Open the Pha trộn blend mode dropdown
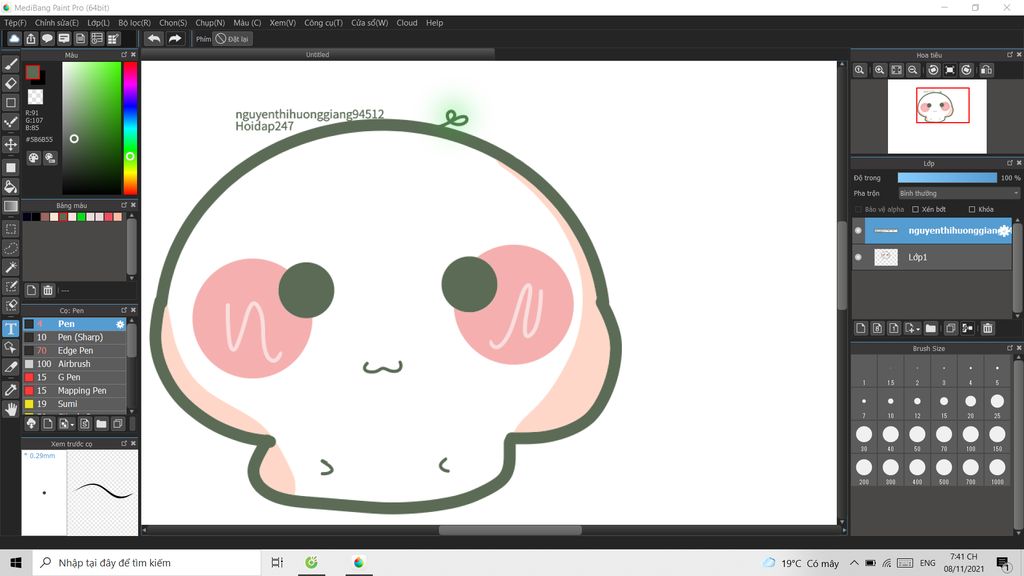 pos(958,193)
